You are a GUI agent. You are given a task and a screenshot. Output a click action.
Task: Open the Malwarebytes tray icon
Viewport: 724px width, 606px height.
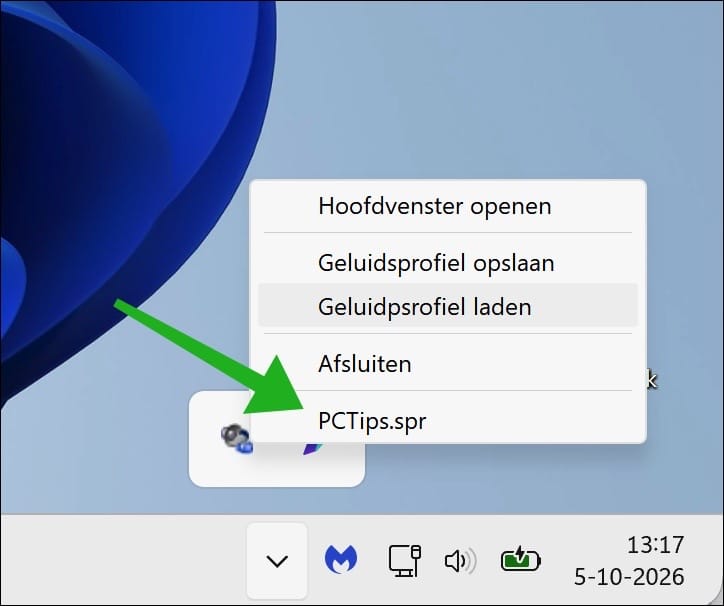tap(341, 559)
